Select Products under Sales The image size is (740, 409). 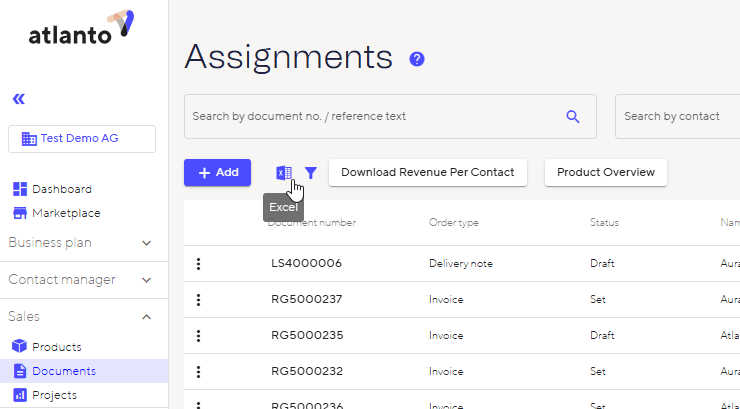(56, 347)
